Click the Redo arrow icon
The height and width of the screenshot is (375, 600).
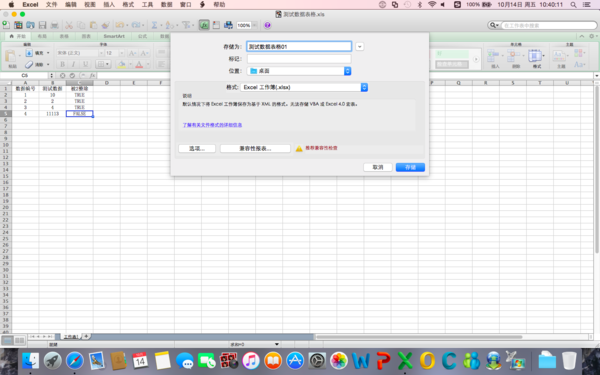(136, 25)
